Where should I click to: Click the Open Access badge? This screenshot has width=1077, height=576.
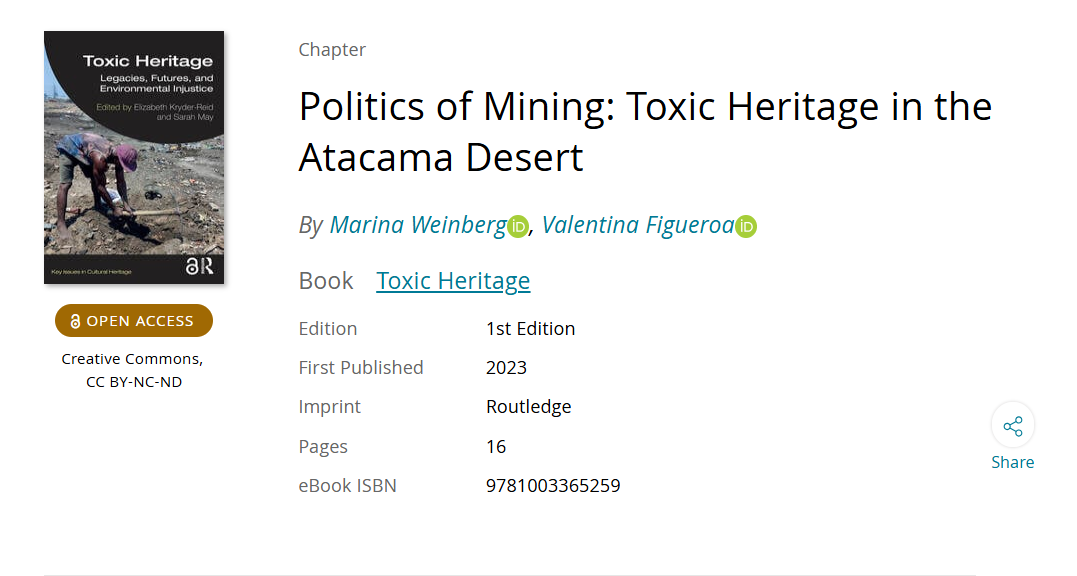[x=134, y=321]
